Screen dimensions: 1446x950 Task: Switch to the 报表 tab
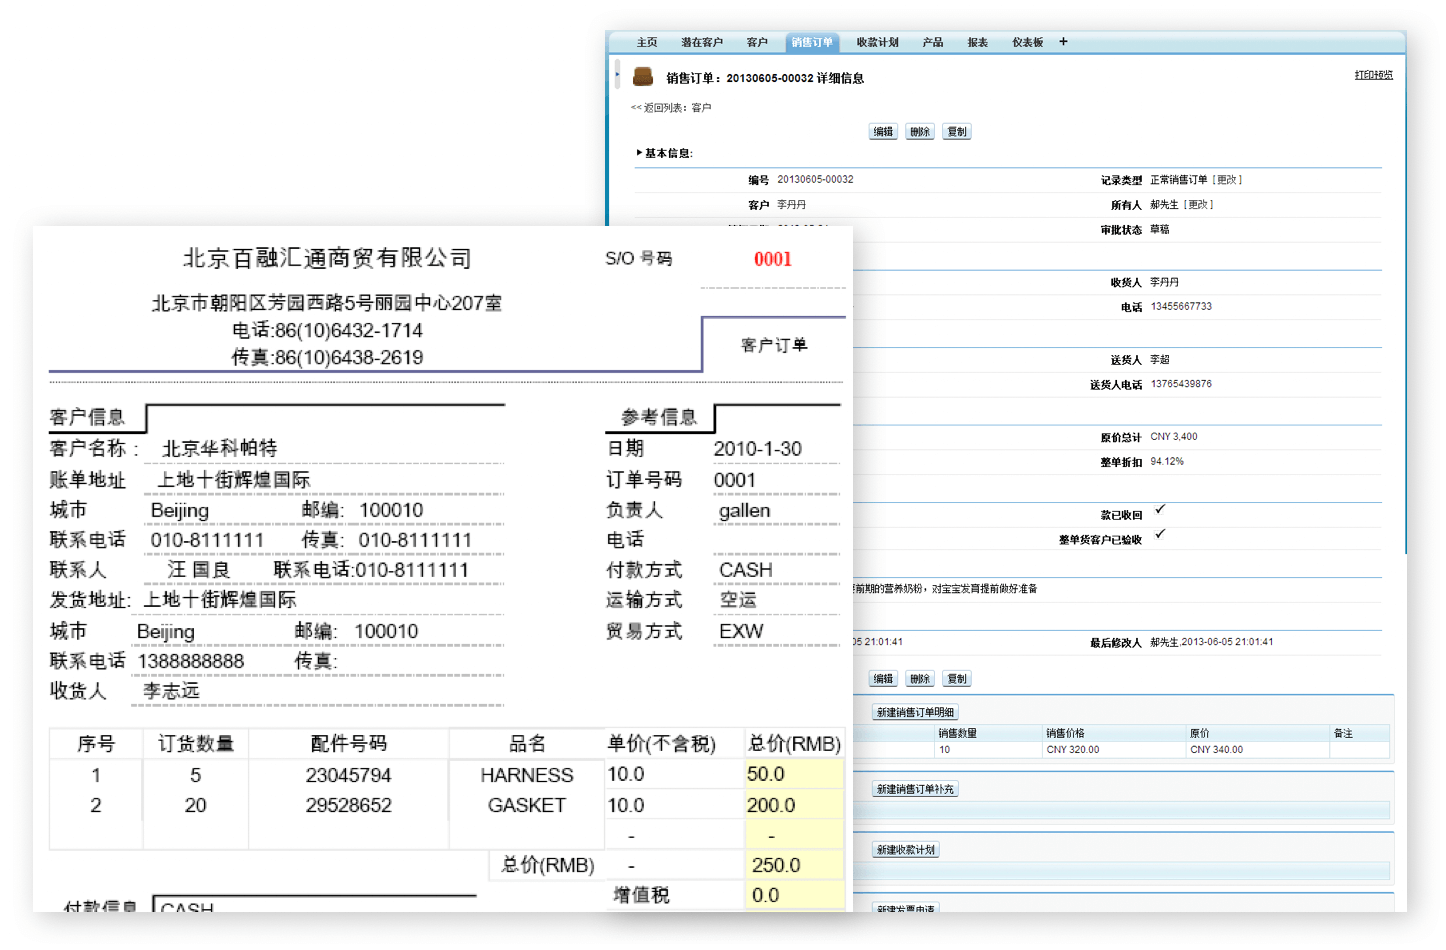click(x=978, y=42)
